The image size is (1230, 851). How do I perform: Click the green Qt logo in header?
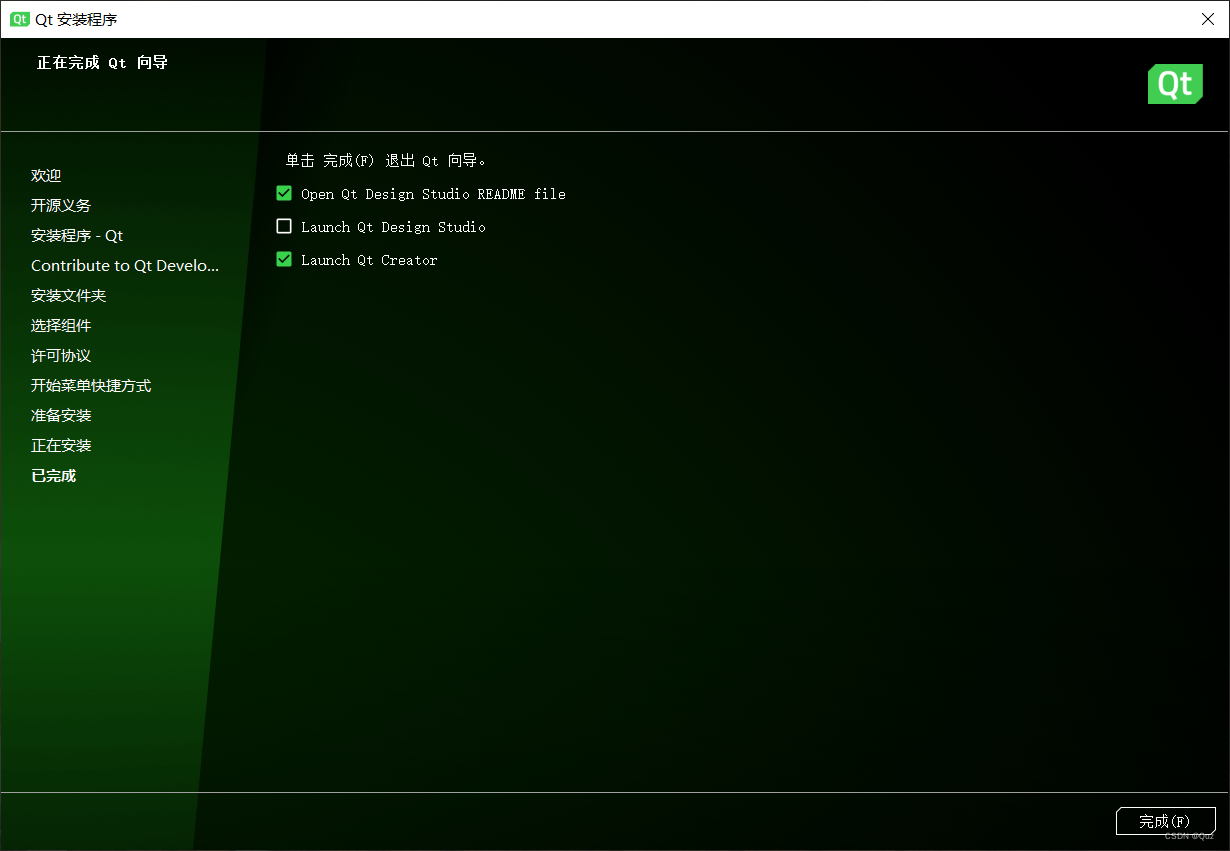coord(1175,84)
